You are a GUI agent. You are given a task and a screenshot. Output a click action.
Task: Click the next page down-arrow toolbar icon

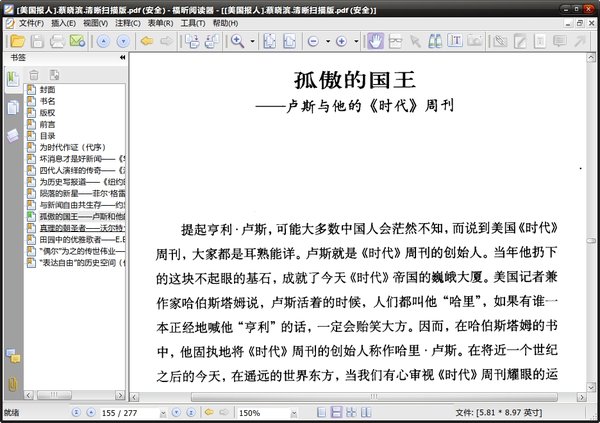(x=123, y=41)
